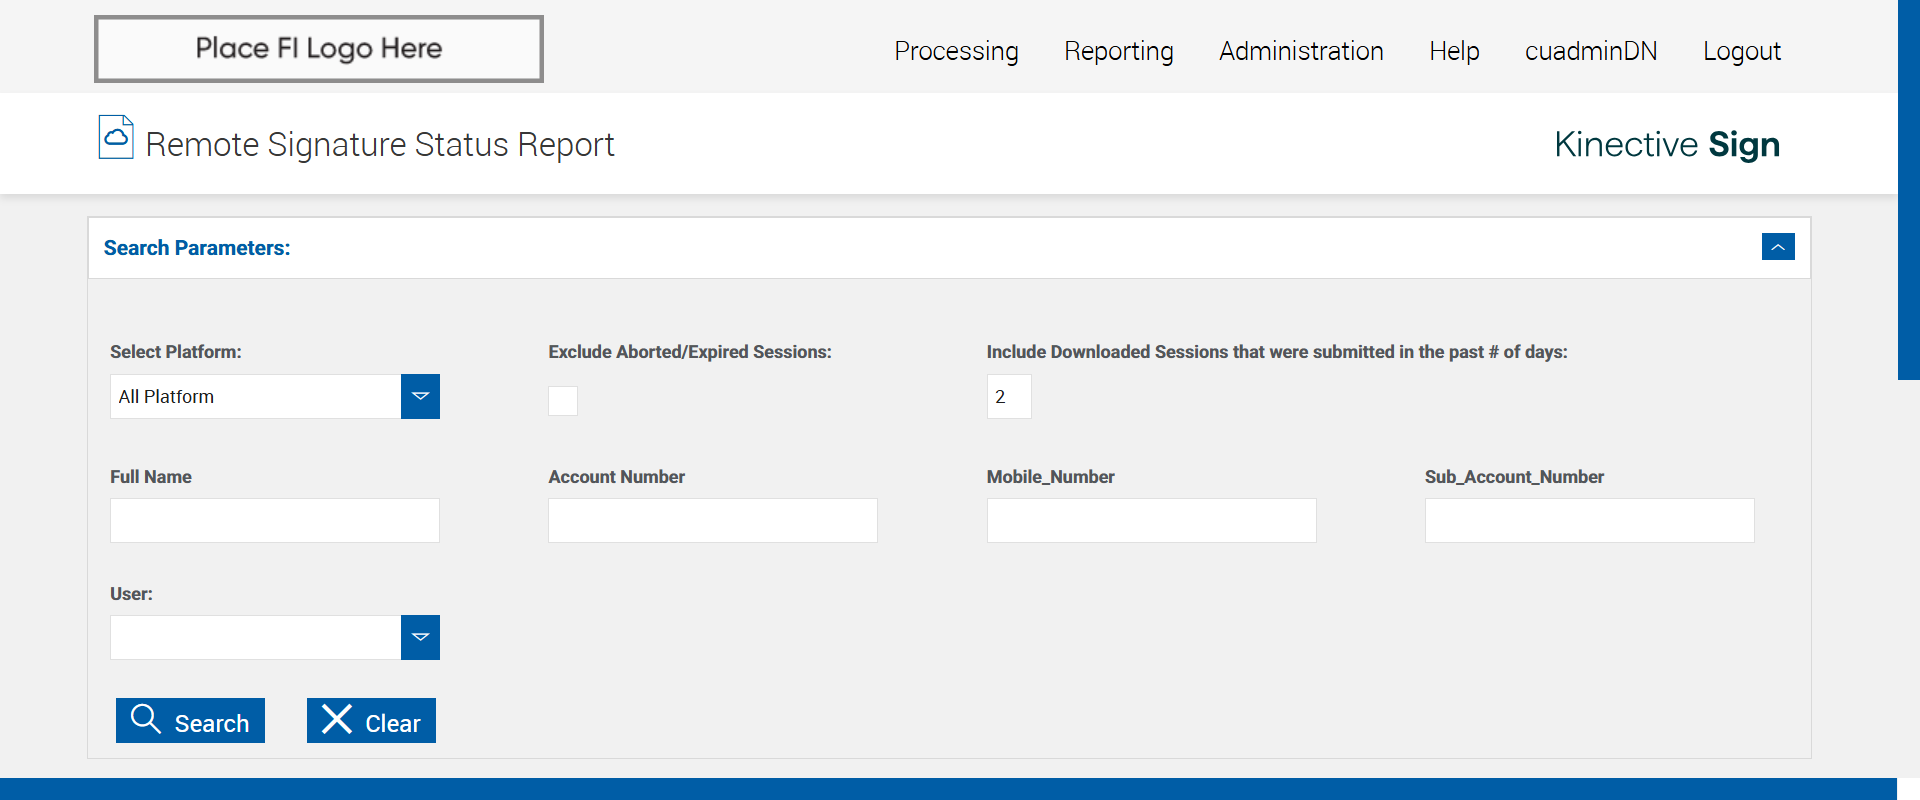Open the Processing menu
The image size is (1920, 800).
tap(956, 51)
